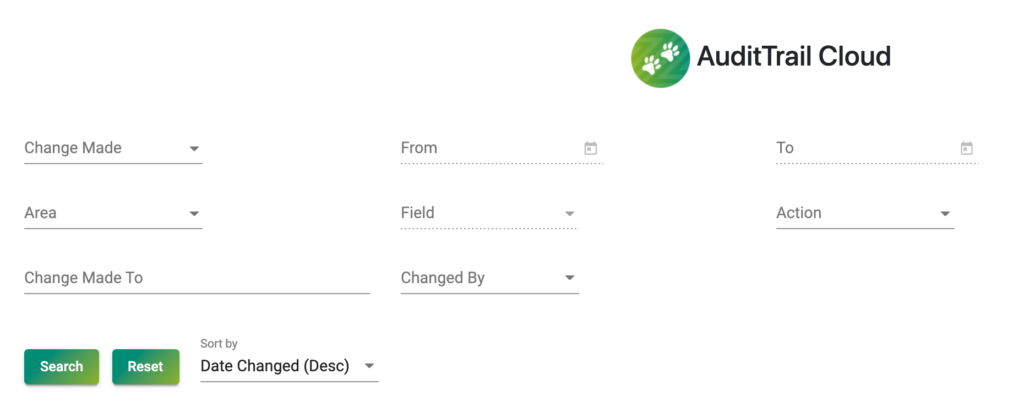Open the Action select list
The height and width of the screenshot is (412, 1024).
coord(865,214)
